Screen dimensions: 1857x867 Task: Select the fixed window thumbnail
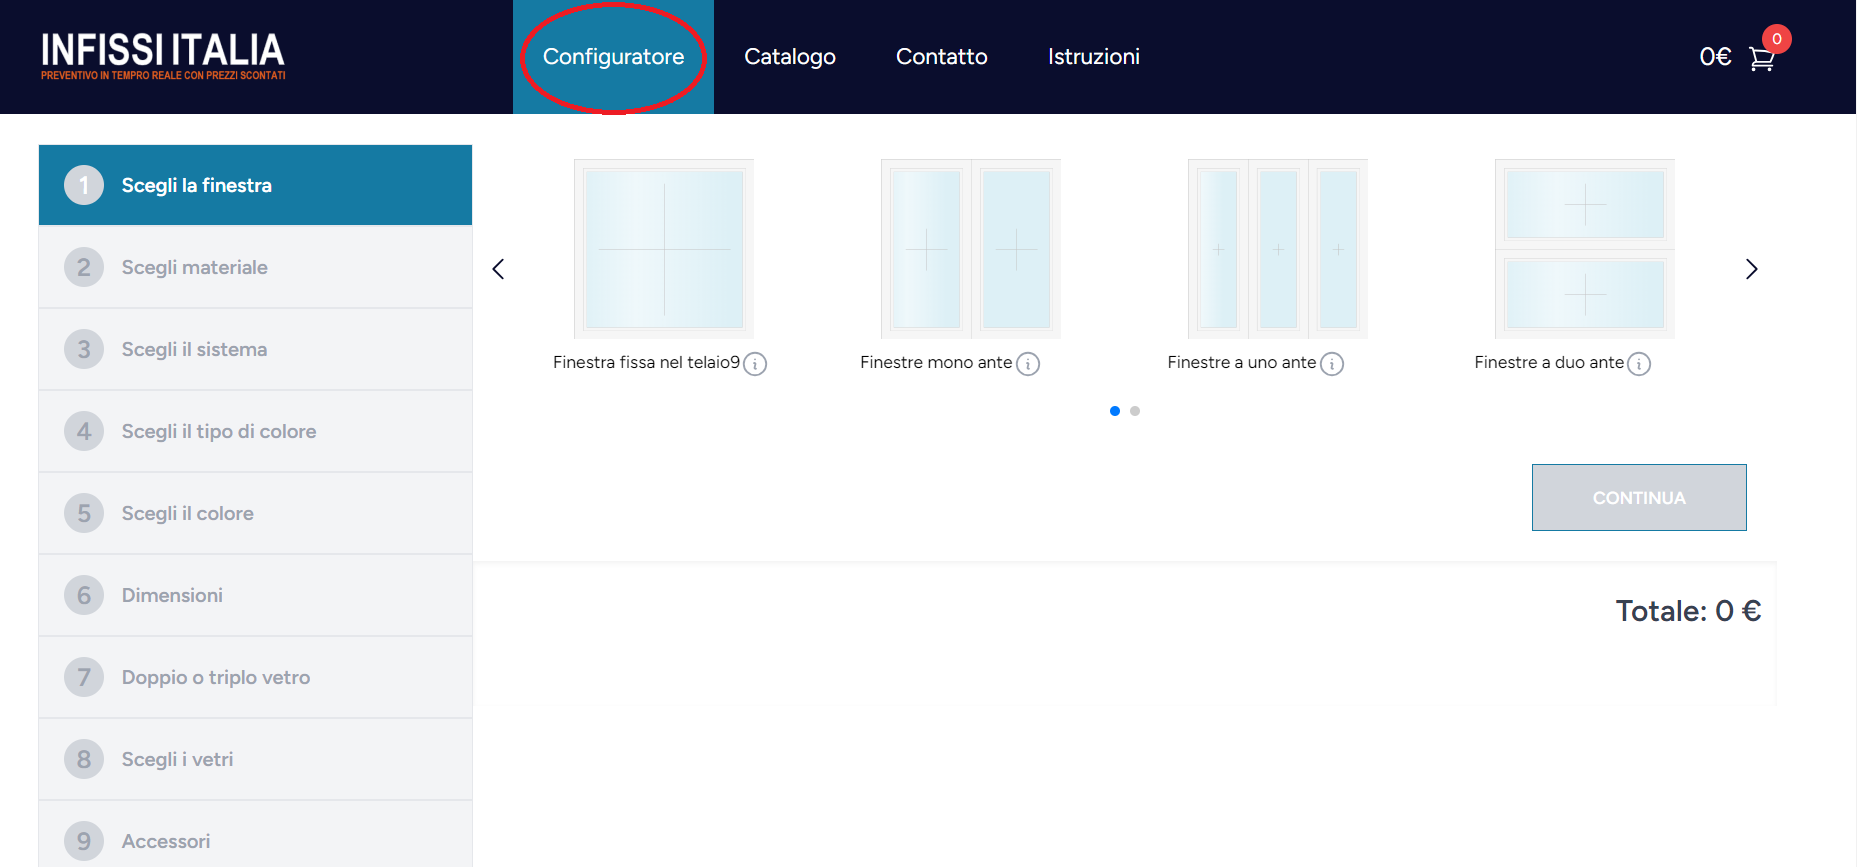click(664, 249)
